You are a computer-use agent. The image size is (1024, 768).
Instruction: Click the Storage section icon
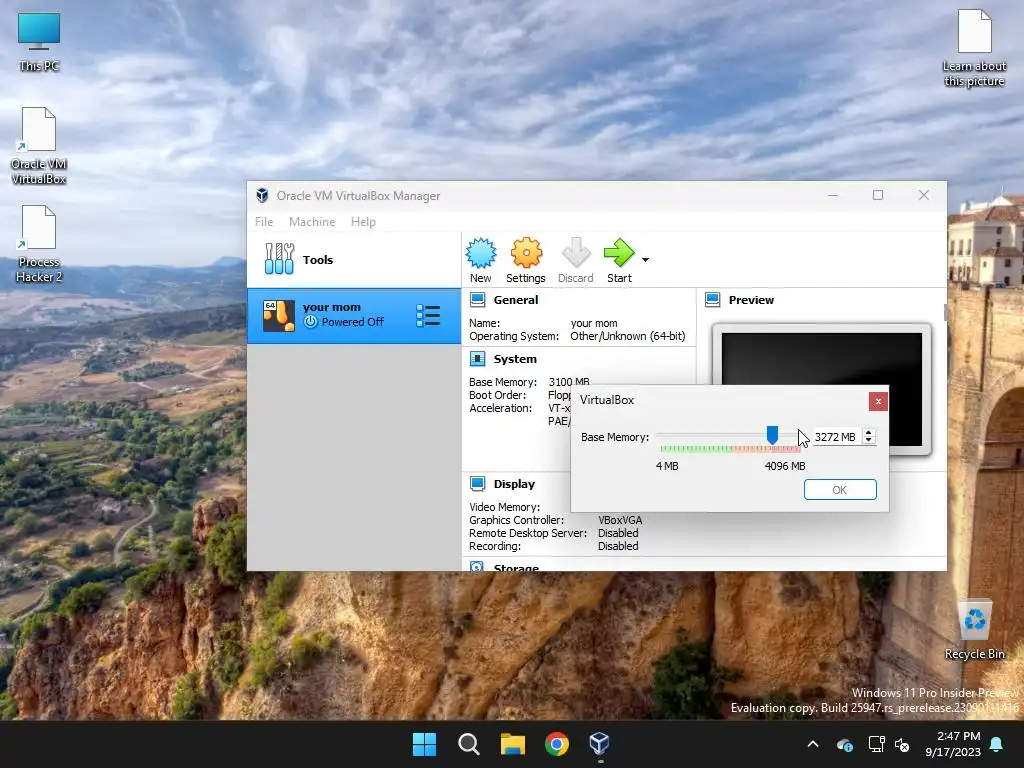tap(477, 566)
